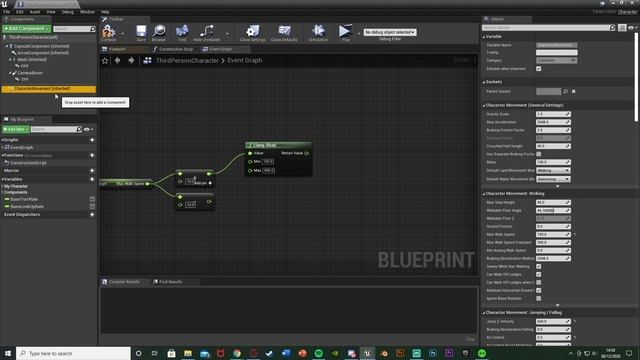
Task: Click the Add Component button
Action: 27,29
